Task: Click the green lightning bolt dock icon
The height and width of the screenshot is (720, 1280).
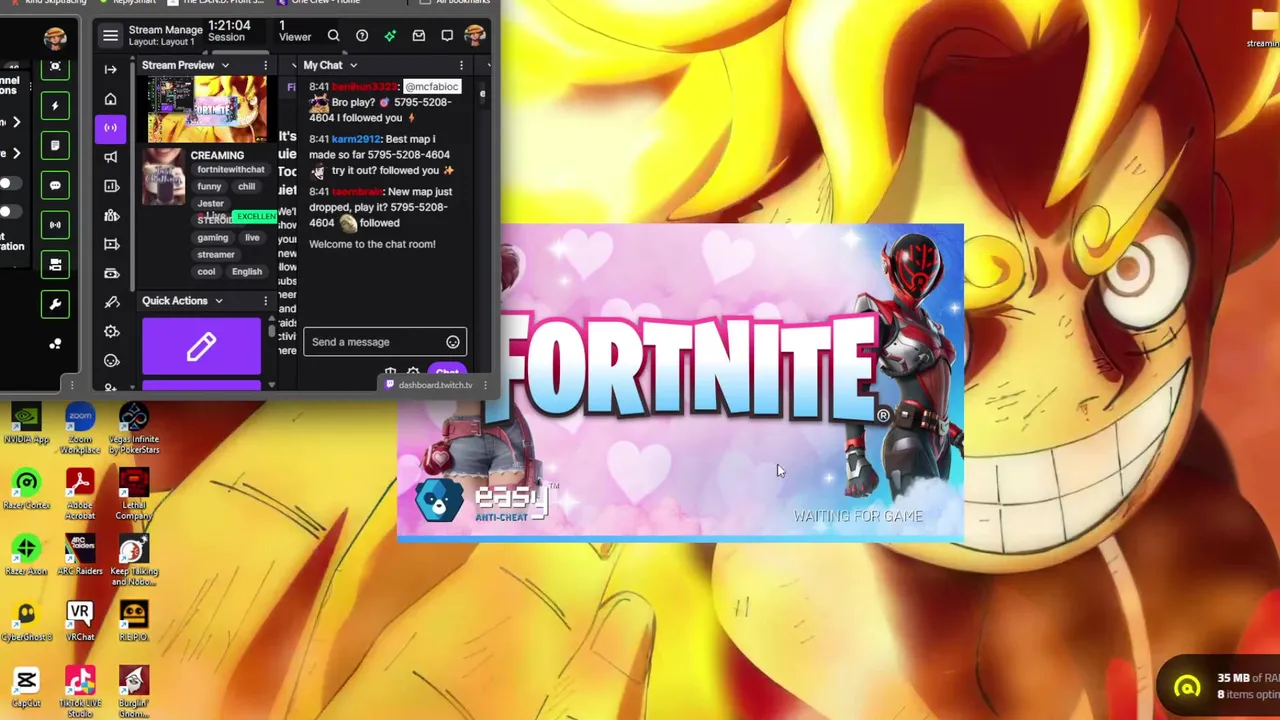Action: tap(55, 106)
